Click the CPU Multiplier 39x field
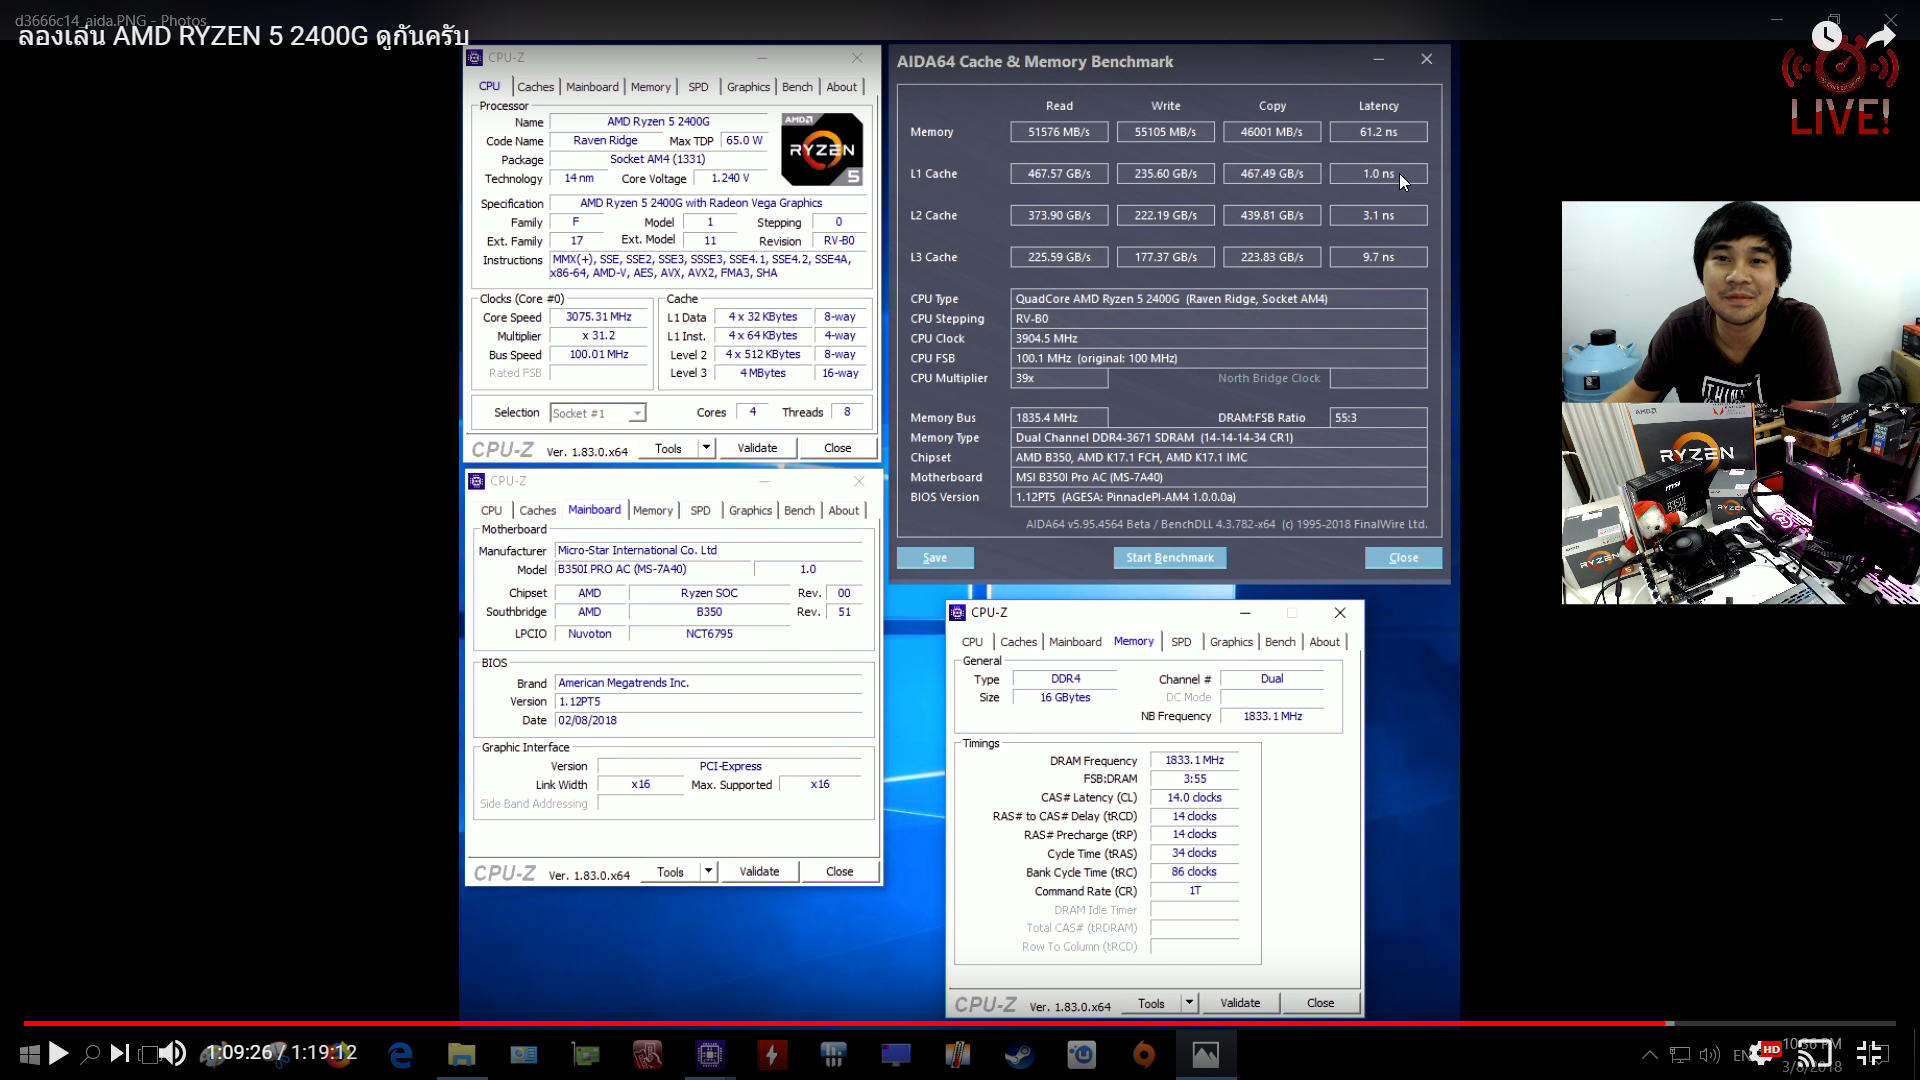This screenshot has height=1080, width=1920. (x=1059, y=378)
